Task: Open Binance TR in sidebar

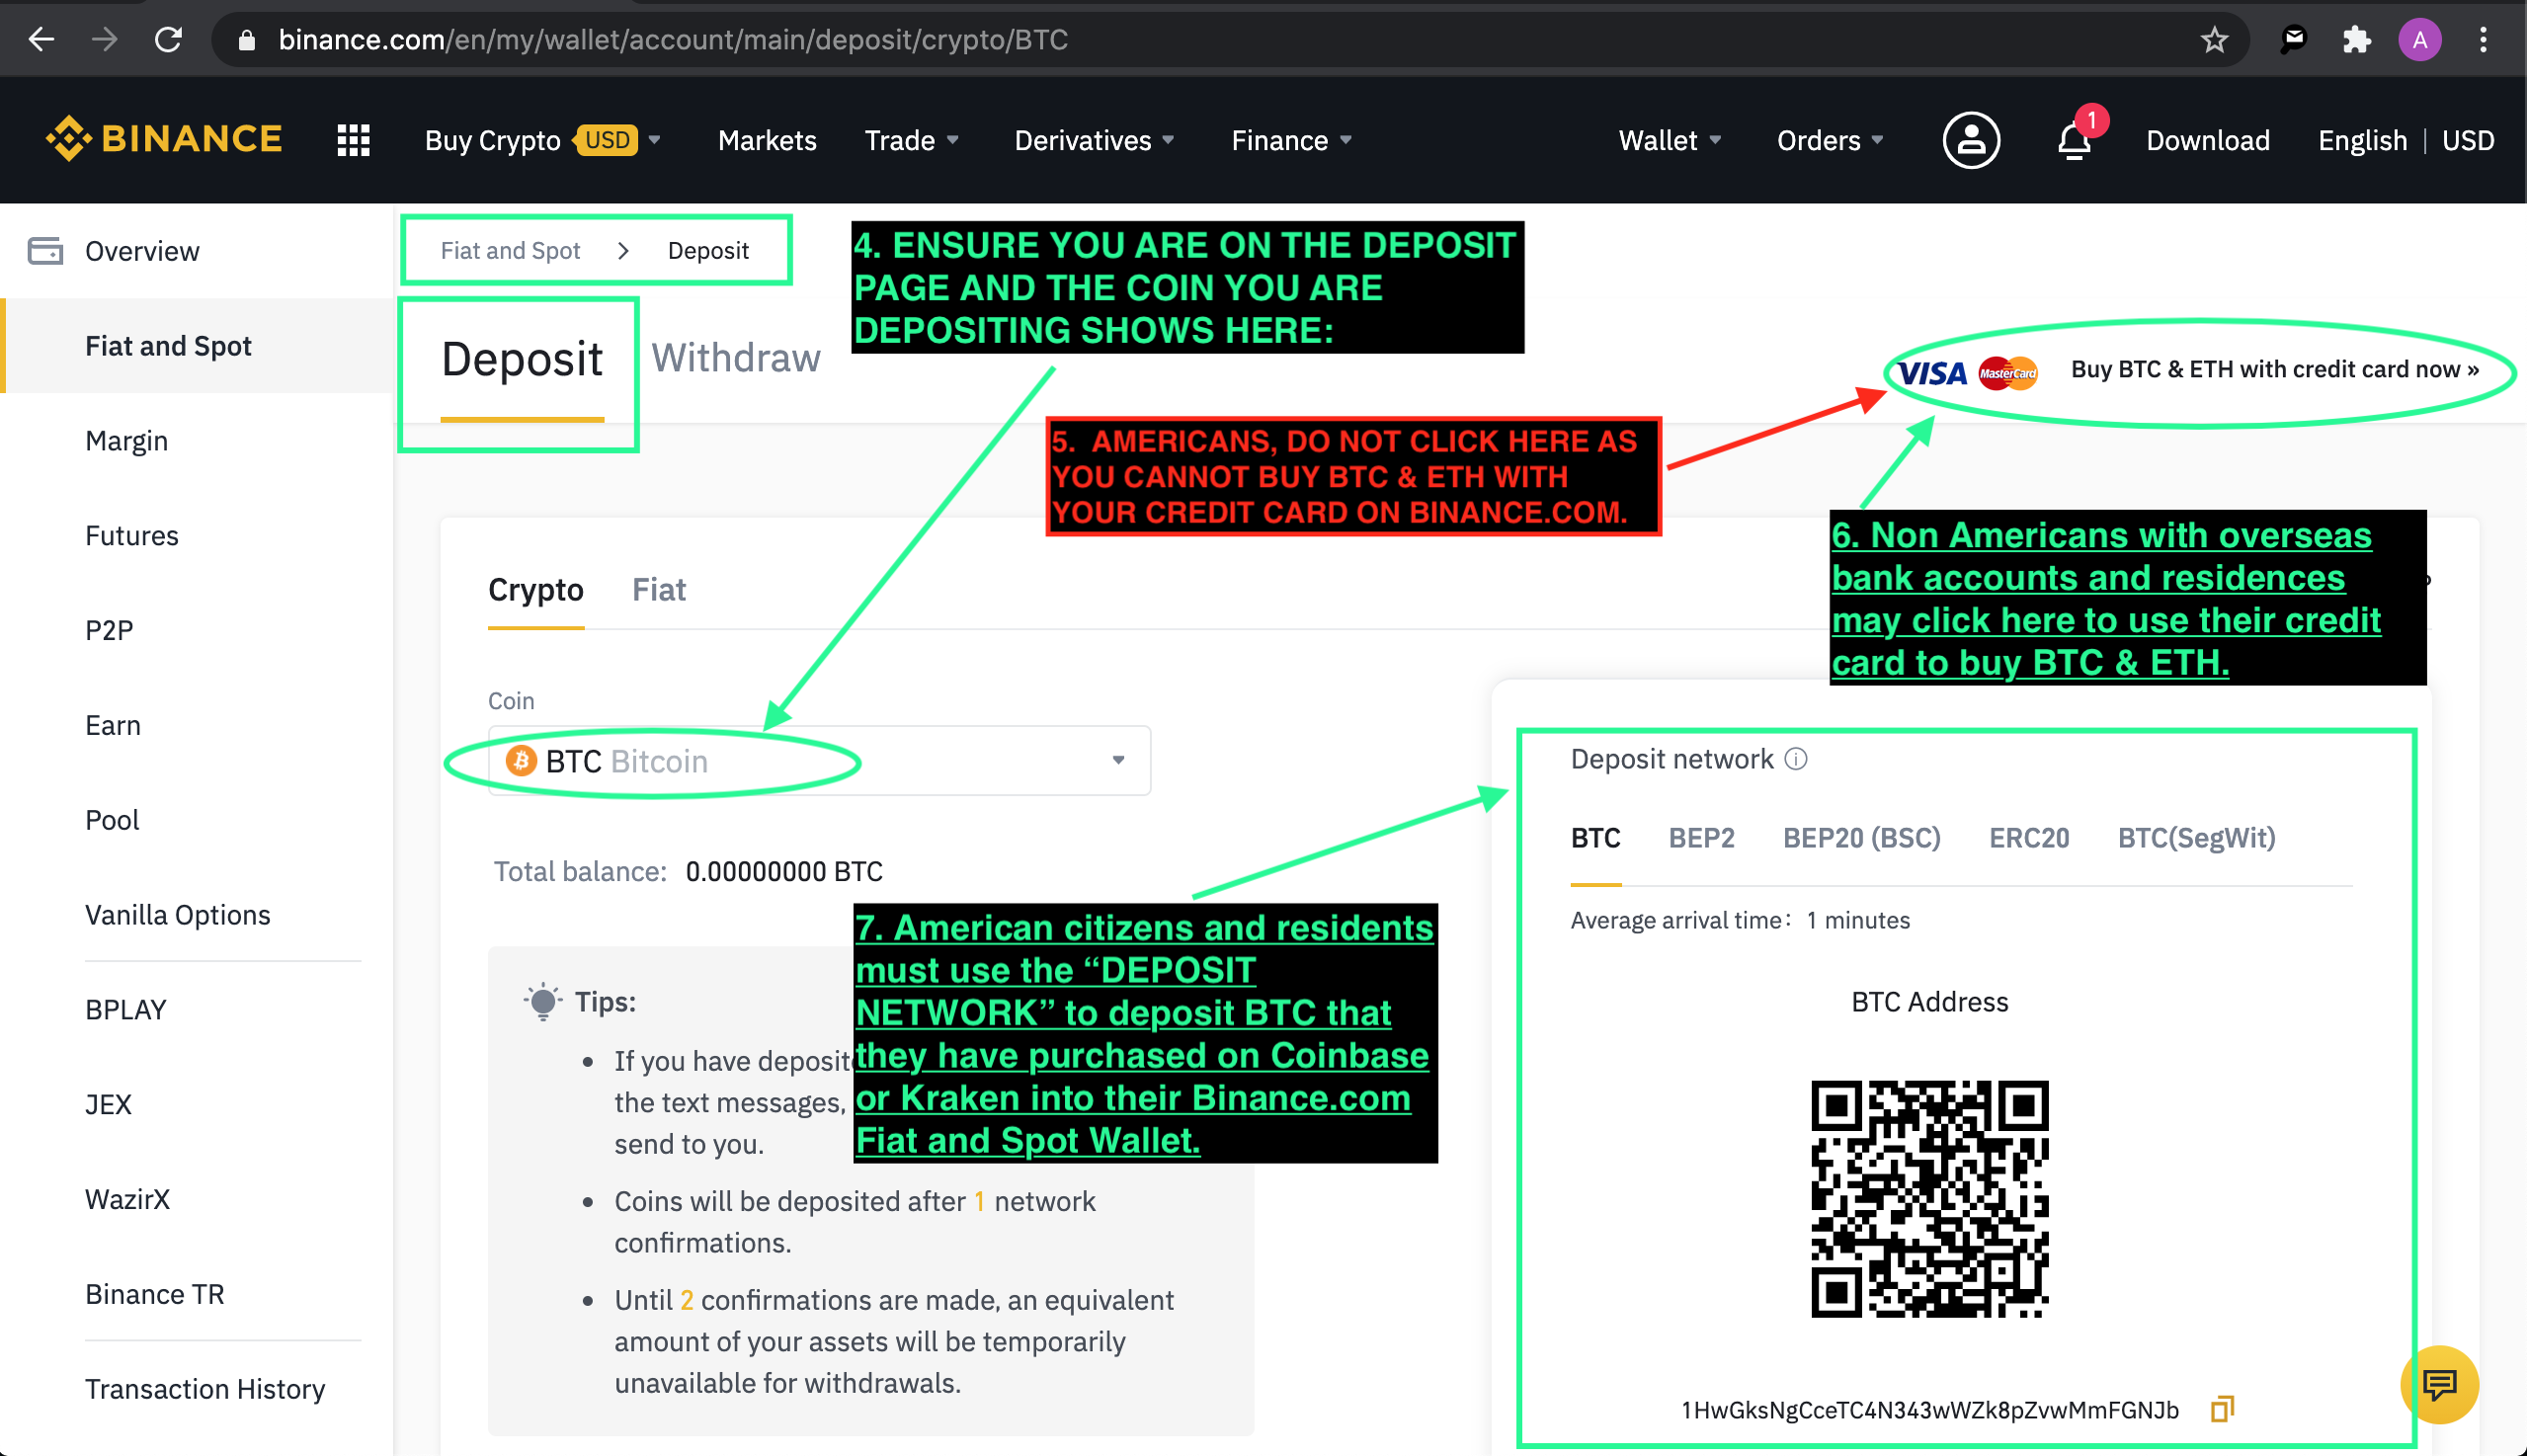Action: pyautogui.click(x=154, y=1295)
